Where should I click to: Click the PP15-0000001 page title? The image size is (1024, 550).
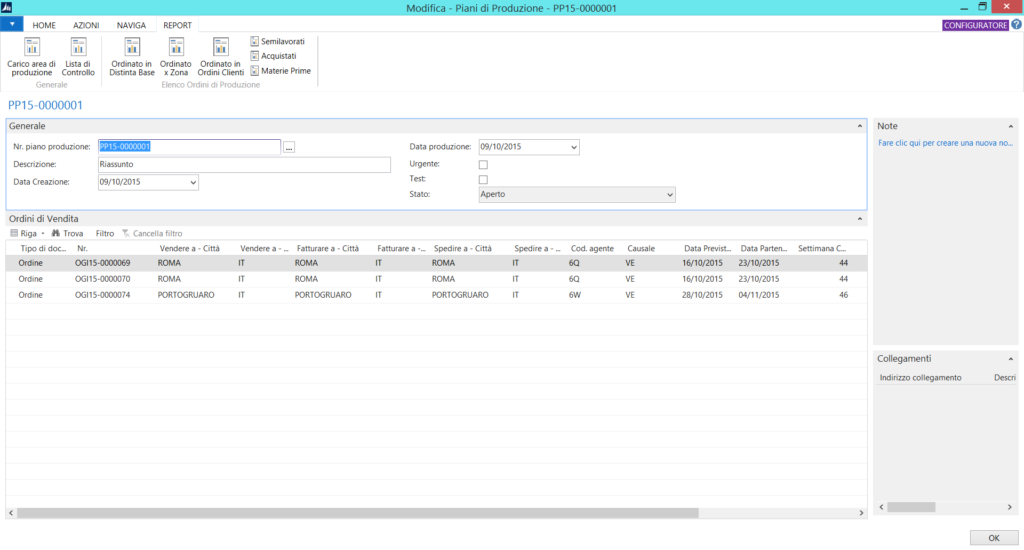point(45,105)
